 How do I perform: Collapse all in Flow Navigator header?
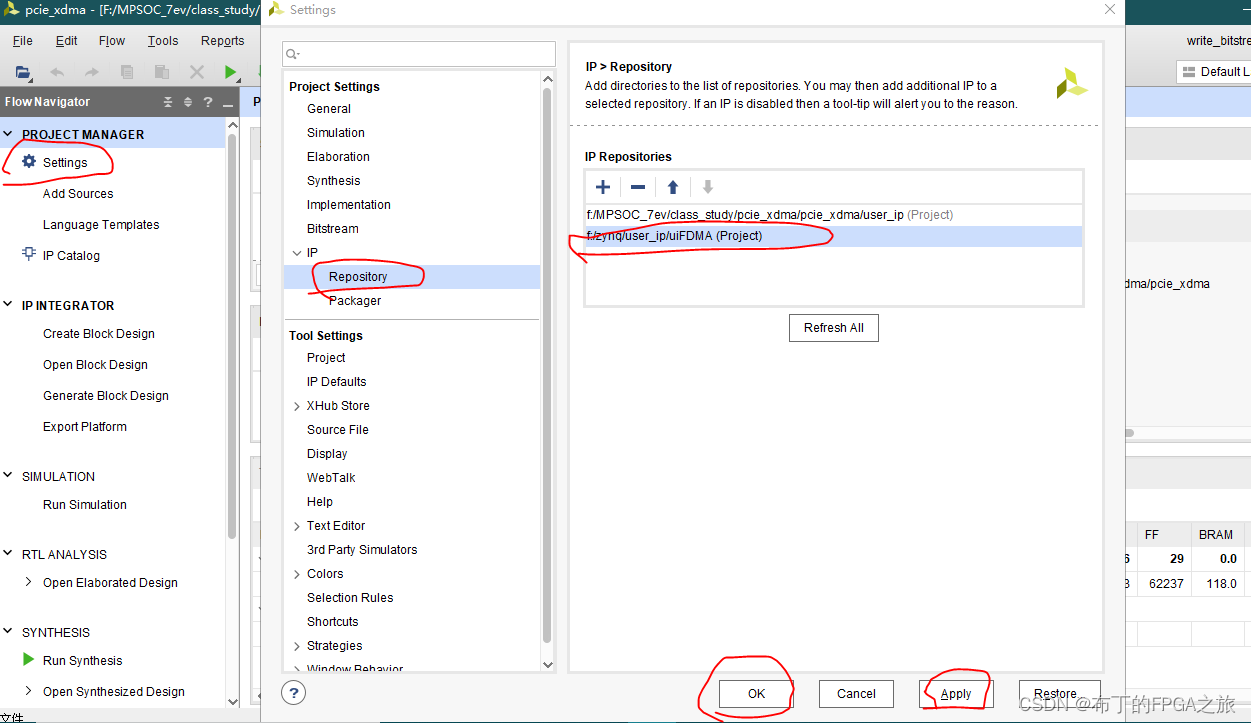coord(168,102)
